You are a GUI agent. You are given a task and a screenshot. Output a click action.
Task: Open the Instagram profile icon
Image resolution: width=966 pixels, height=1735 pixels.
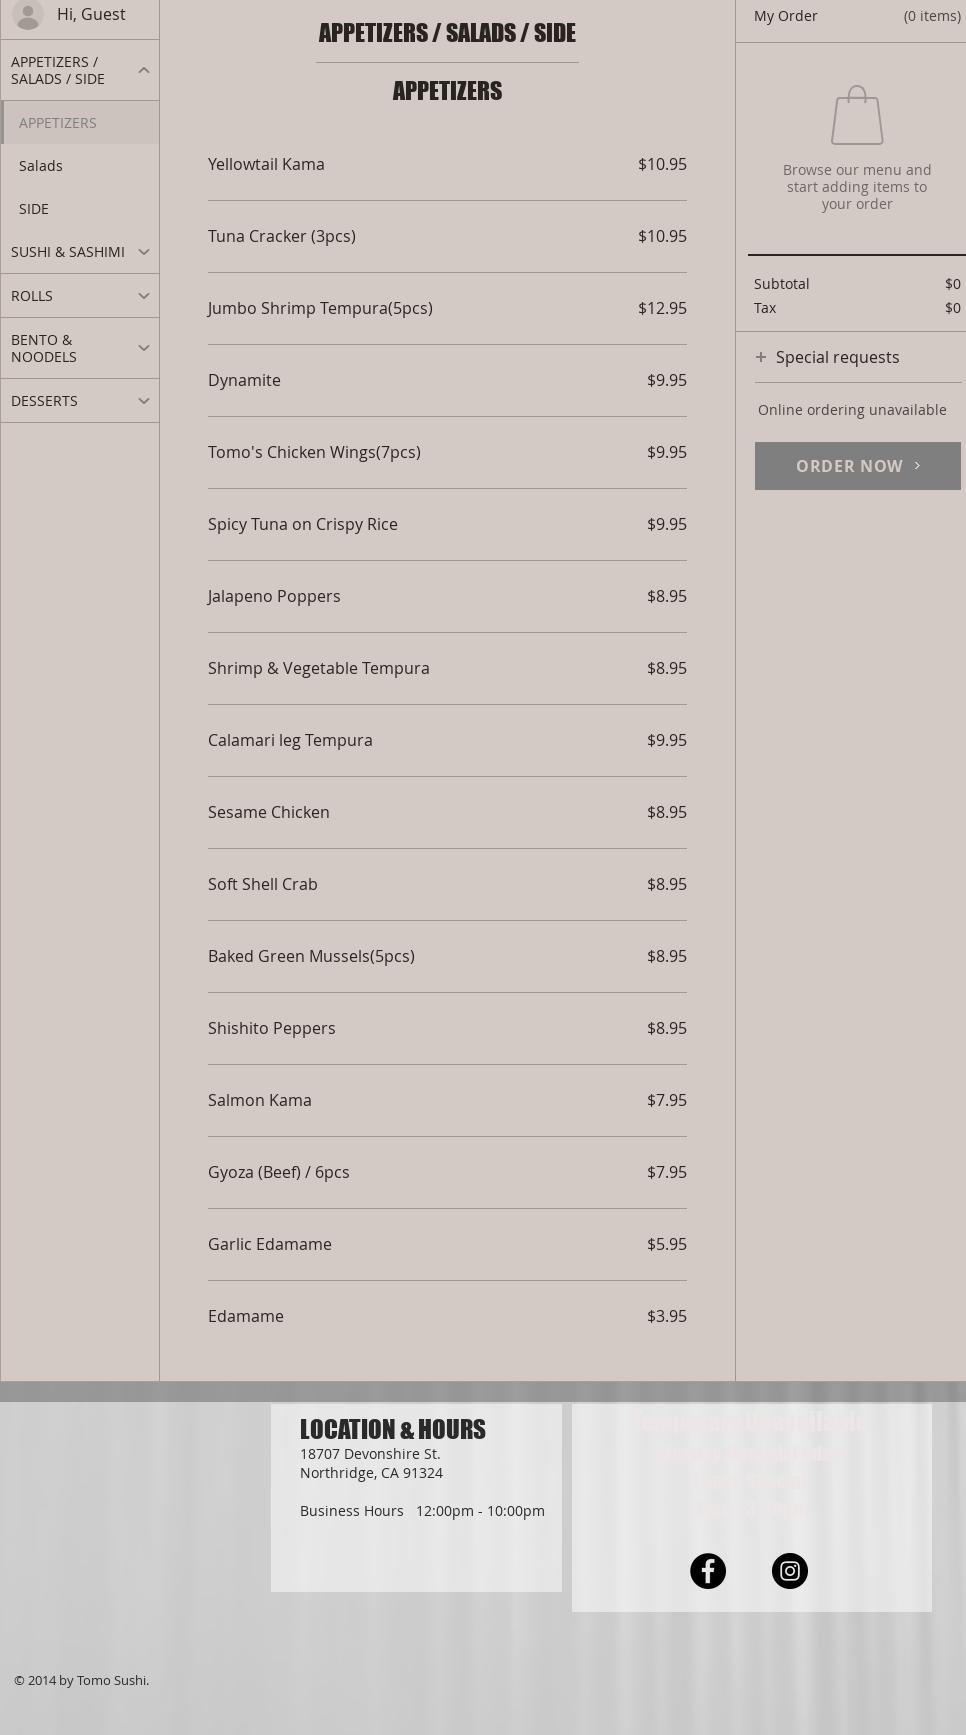pyautogui.click(x=790, y=1571)
